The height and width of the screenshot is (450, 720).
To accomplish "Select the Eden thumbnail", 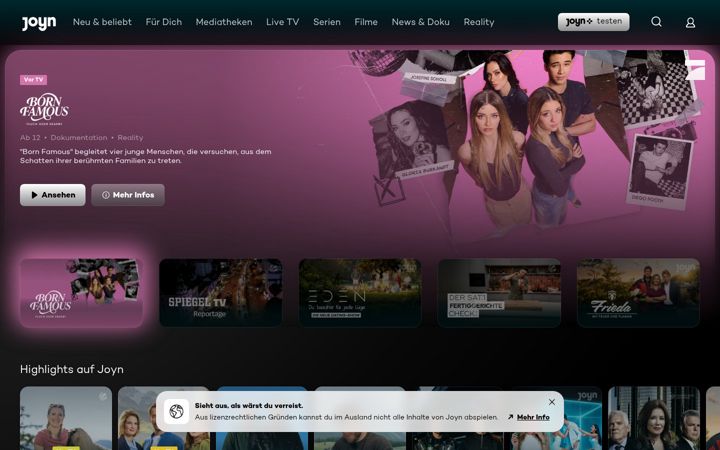I will 360,292.
